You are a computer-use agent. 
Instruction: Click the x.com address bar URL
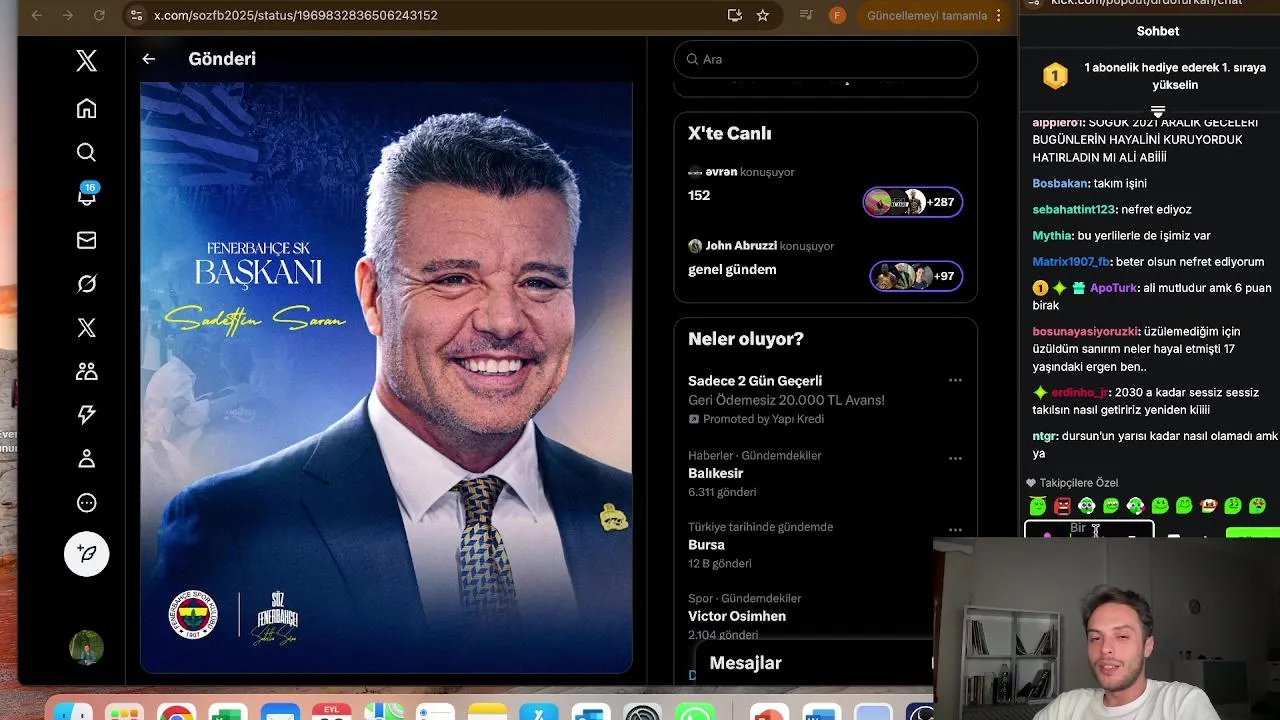[x=296, y=15]
